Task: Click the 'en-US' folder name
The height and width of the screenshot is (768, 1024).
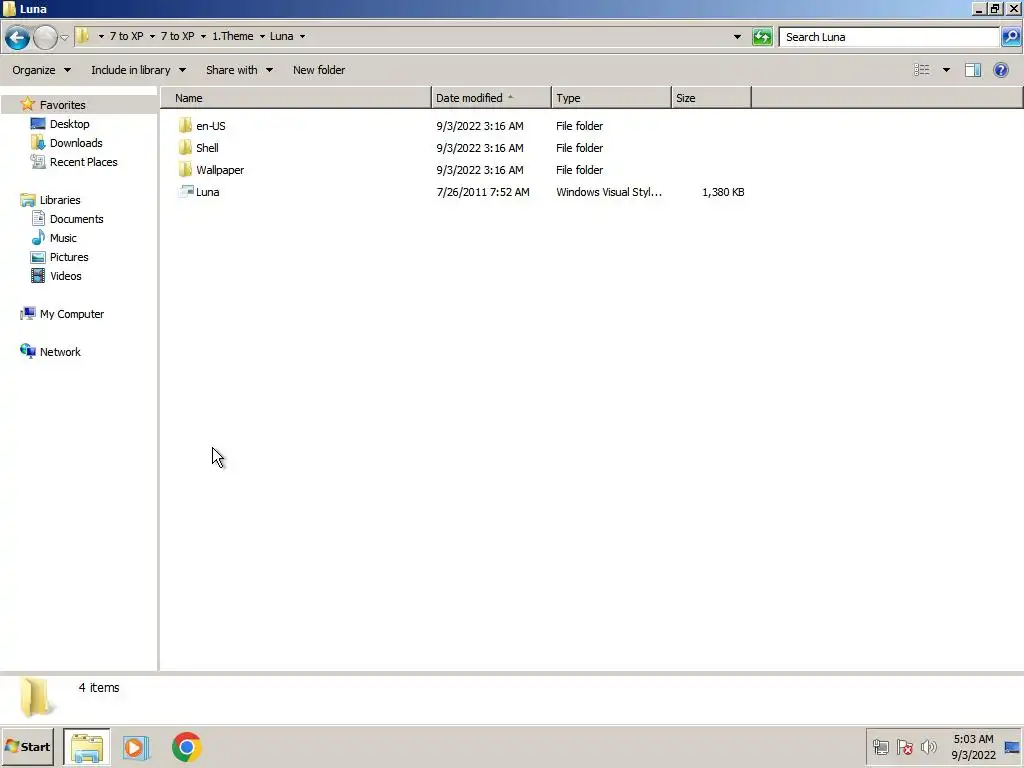Action: (x=211, y=126)
